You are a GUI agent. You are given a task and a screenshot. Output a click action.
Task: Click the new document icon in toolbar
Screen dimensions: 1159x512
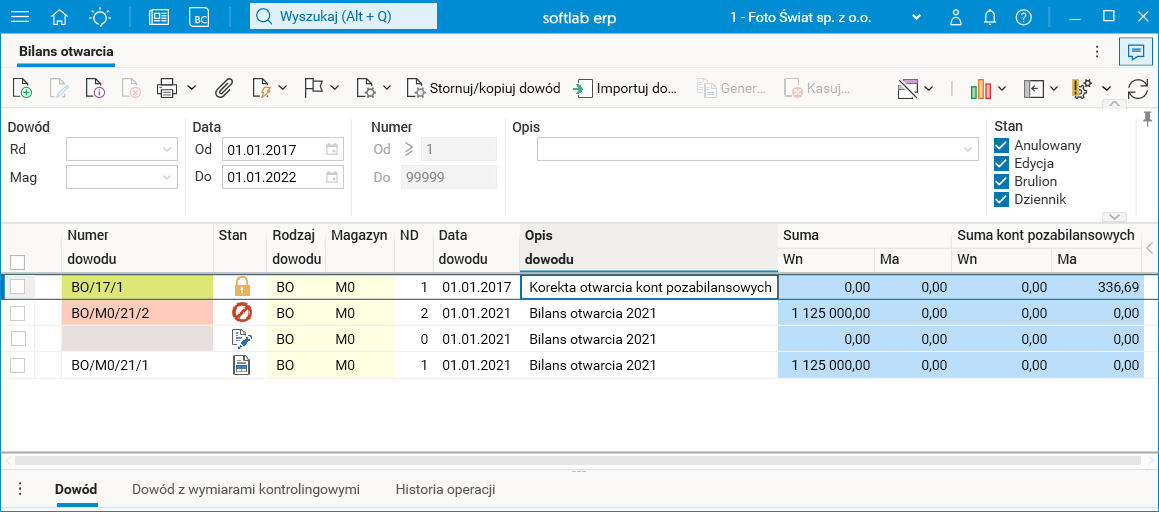(x=22, y=88)
